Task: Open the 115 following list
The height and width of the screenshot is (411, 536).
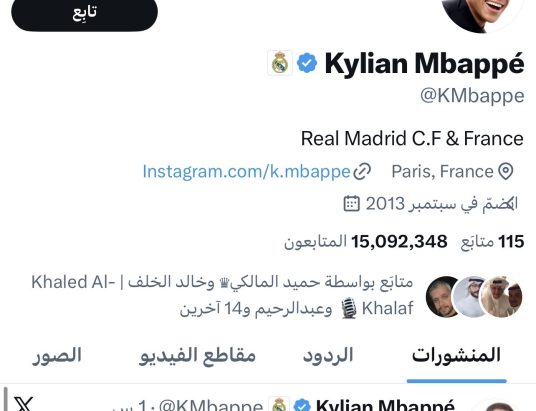Action: pos(493,241)
